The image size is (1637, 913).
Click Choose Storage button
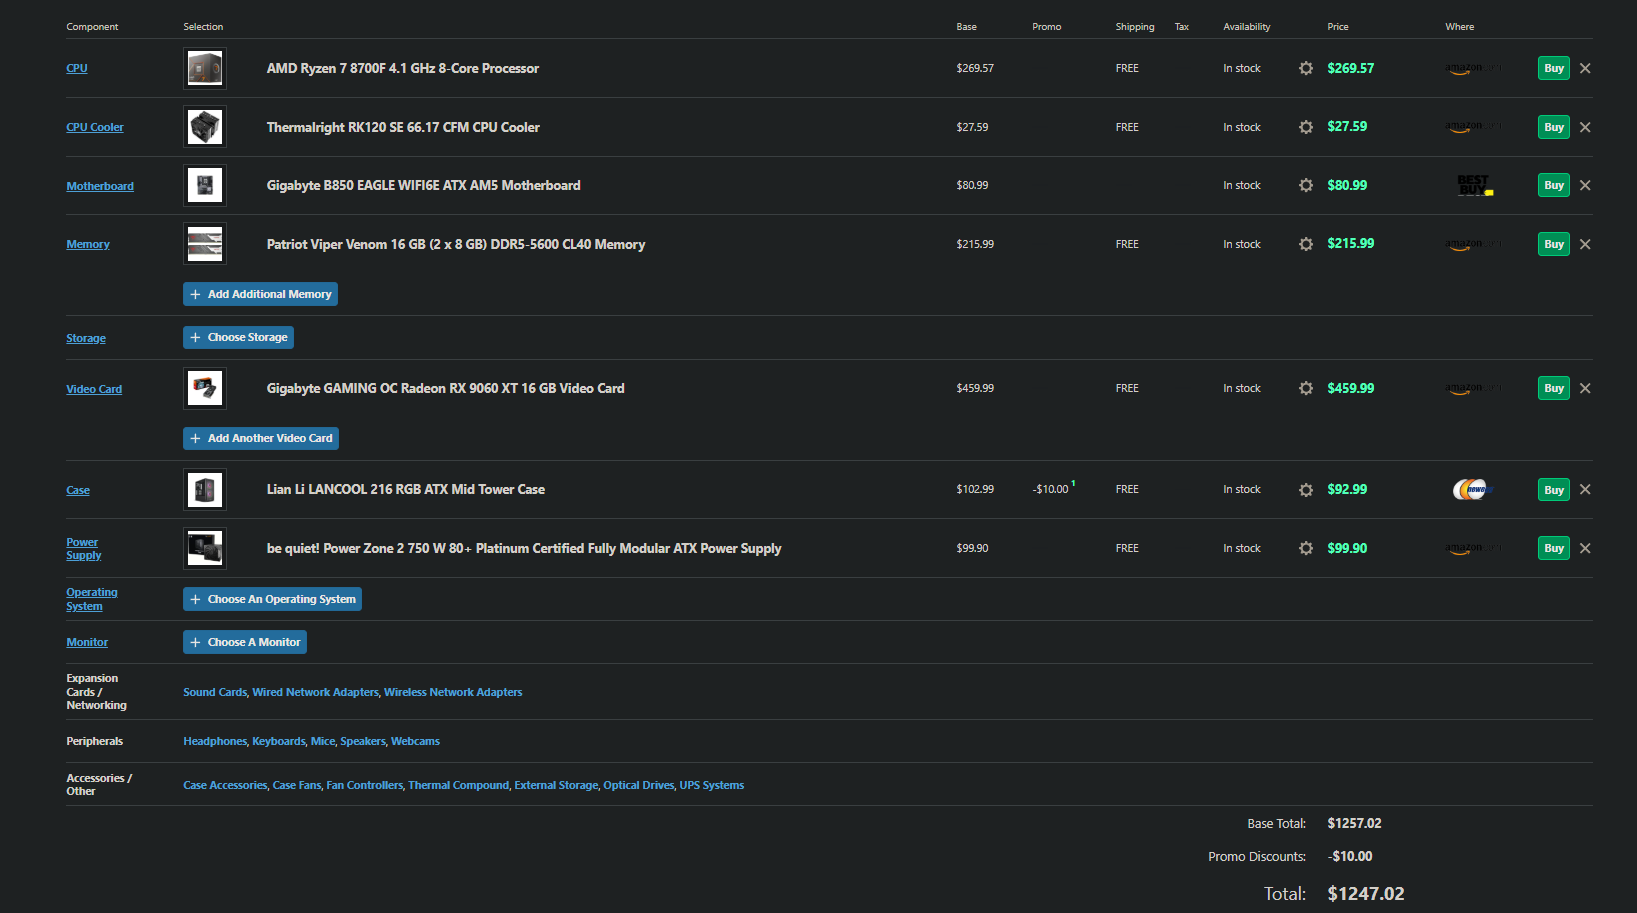pyautogui.click(x=238, y=337)
